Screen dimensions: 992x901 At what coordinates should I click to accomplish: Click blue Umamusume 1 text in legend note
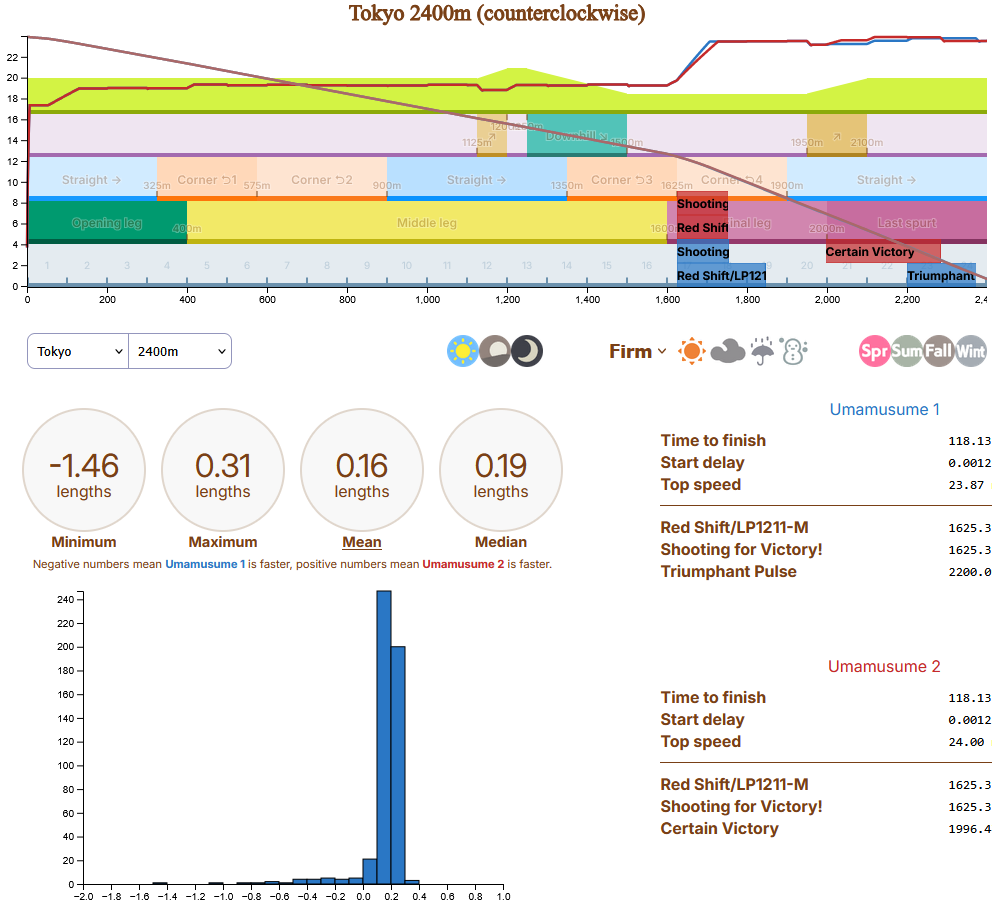(205, 564)
